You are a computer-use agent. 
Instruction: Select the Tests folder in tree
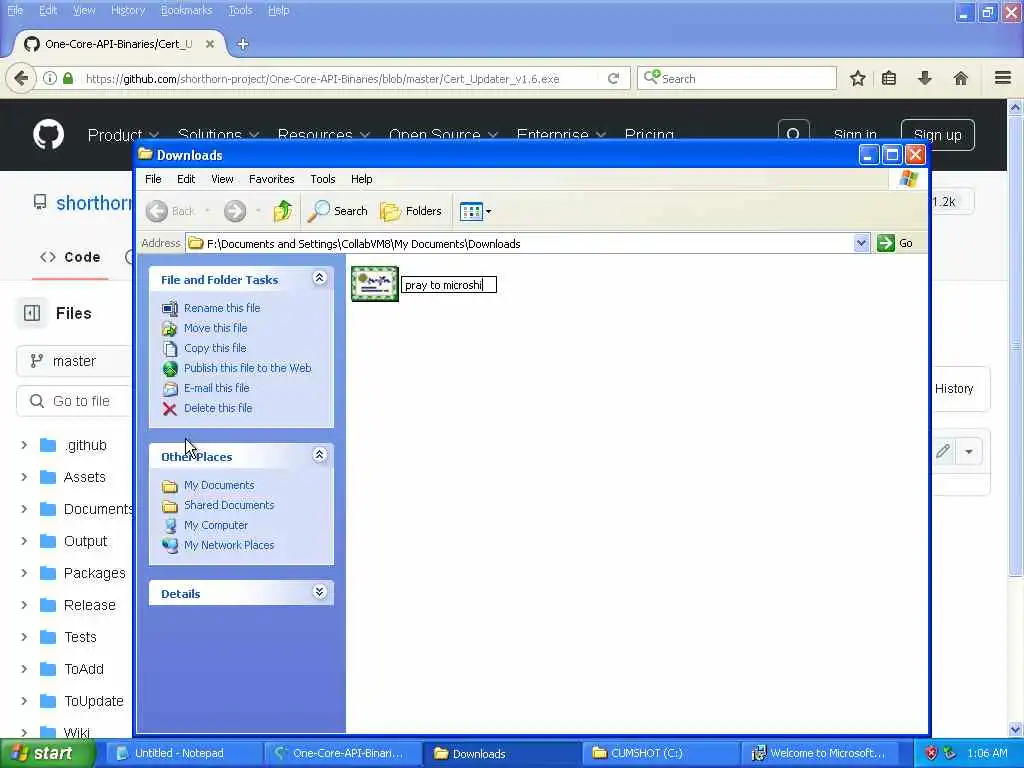click(x=80, y=637)
